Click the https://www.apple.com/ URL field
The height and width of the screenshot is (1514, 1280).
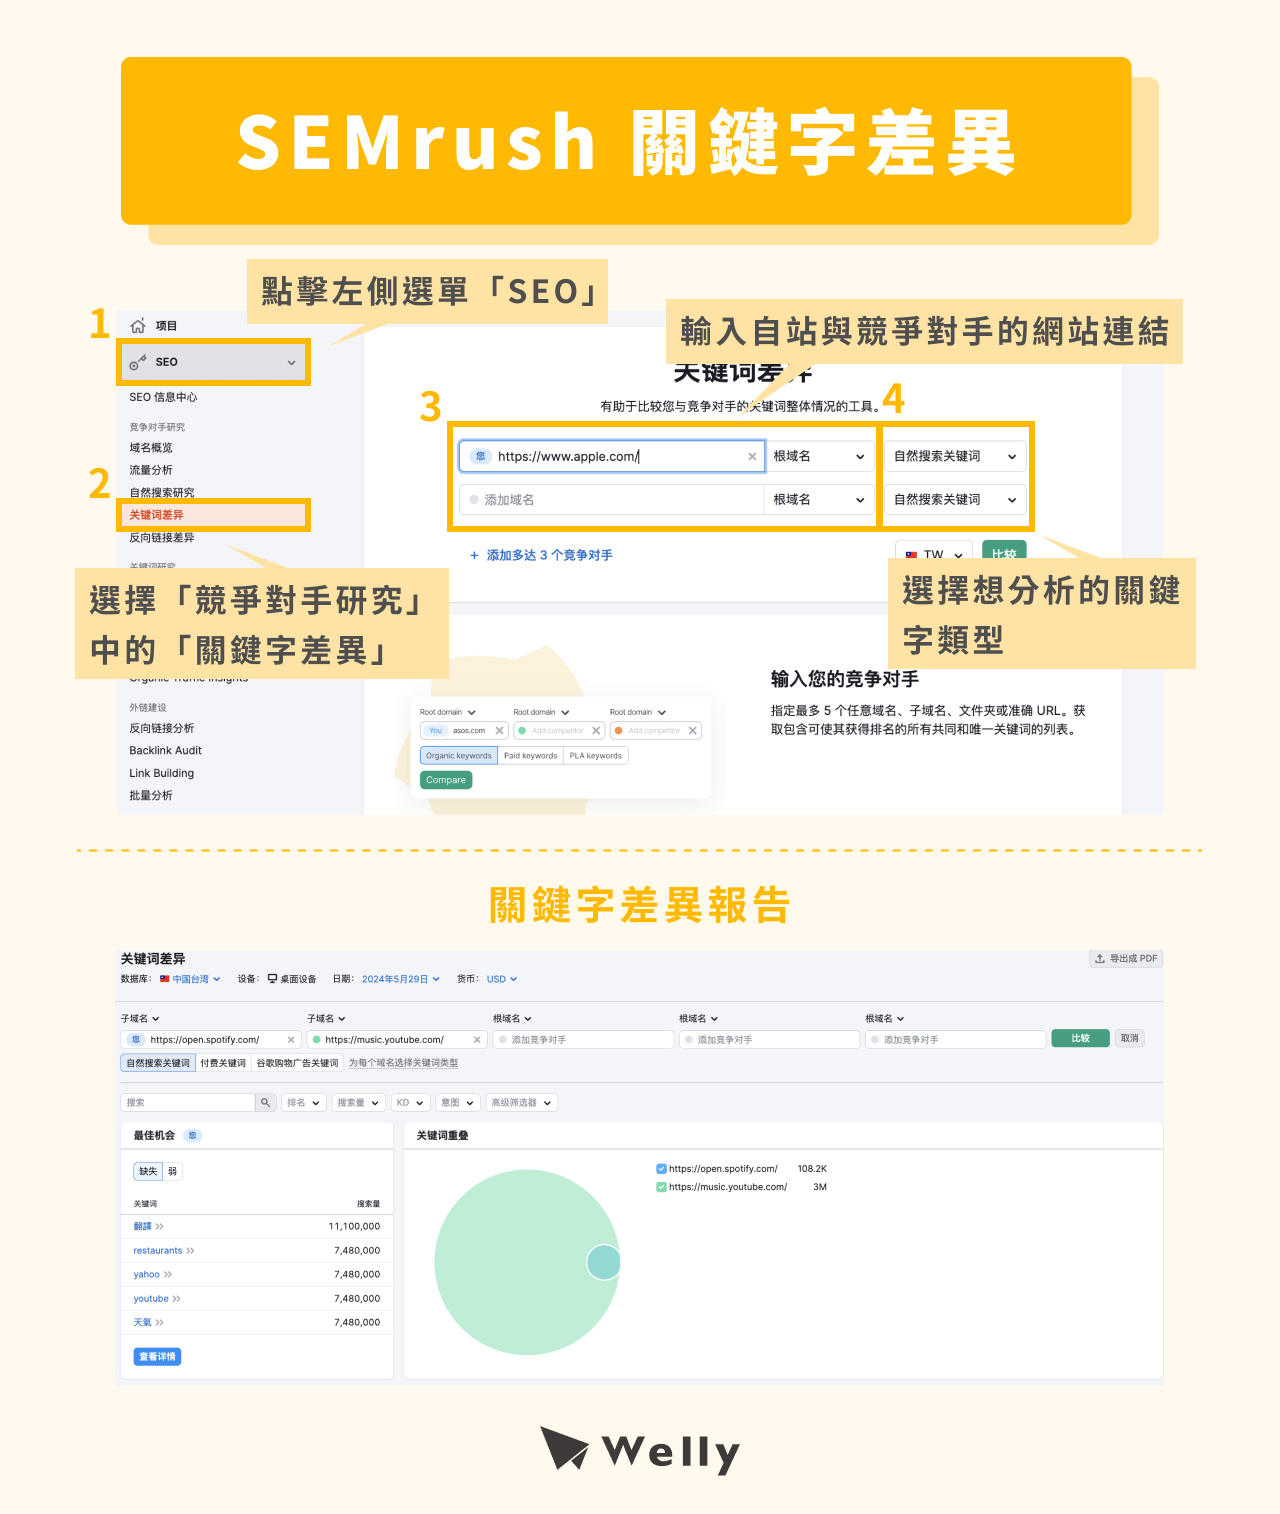tap(612, 457)
